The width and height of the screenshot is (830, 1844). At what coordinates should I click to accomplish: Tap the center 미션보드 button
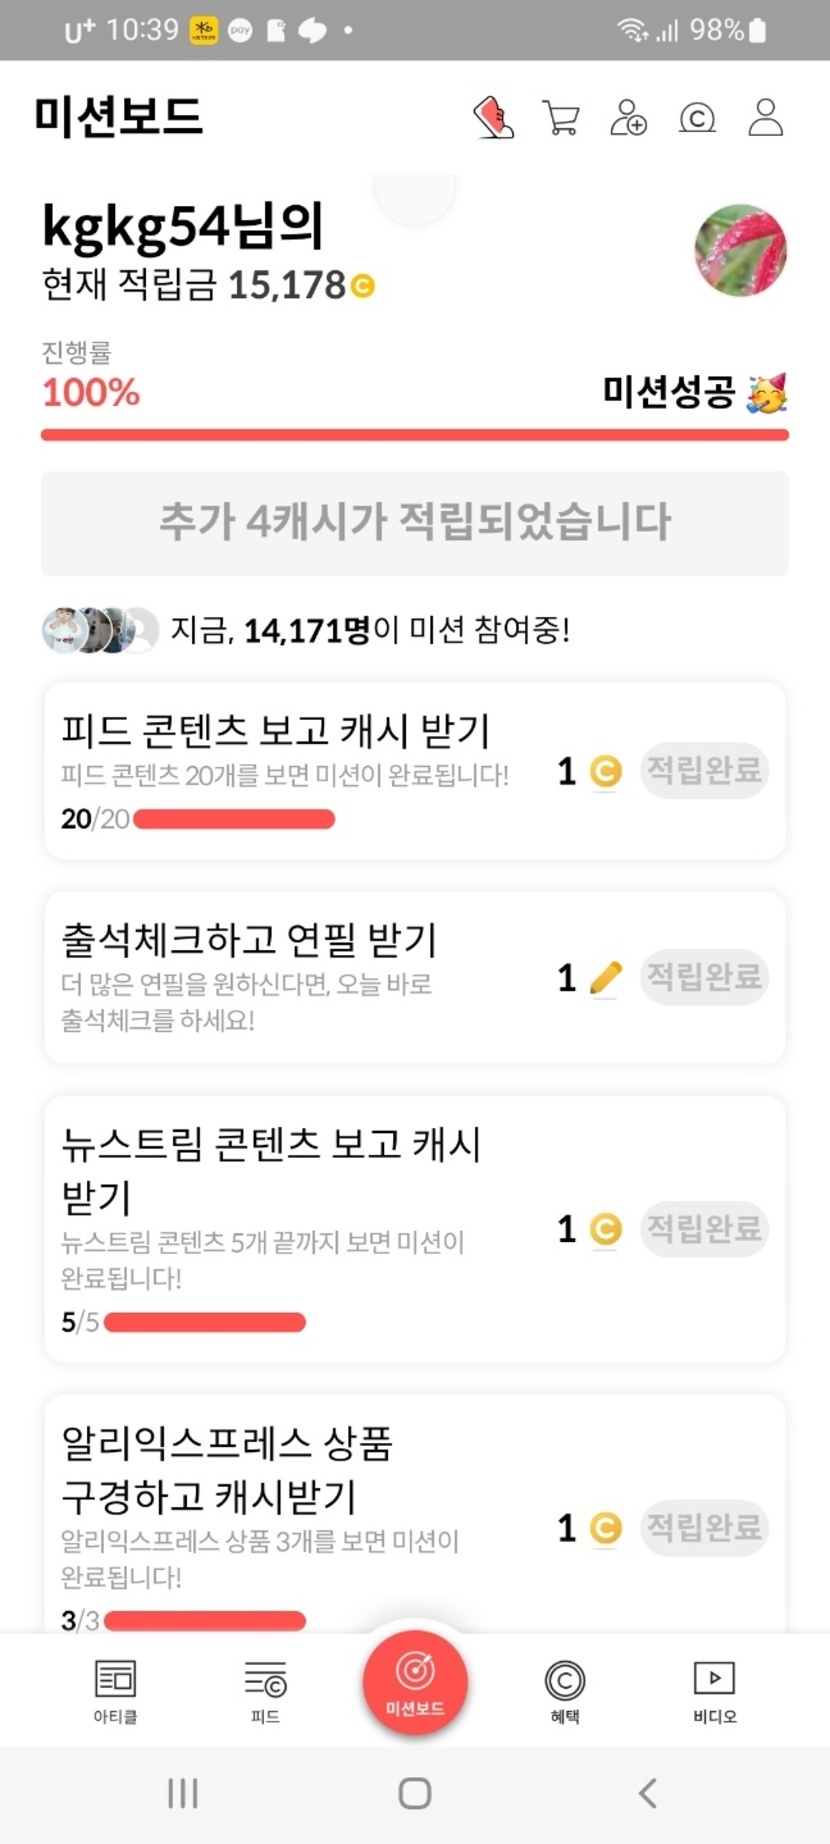coord(415,1682)
